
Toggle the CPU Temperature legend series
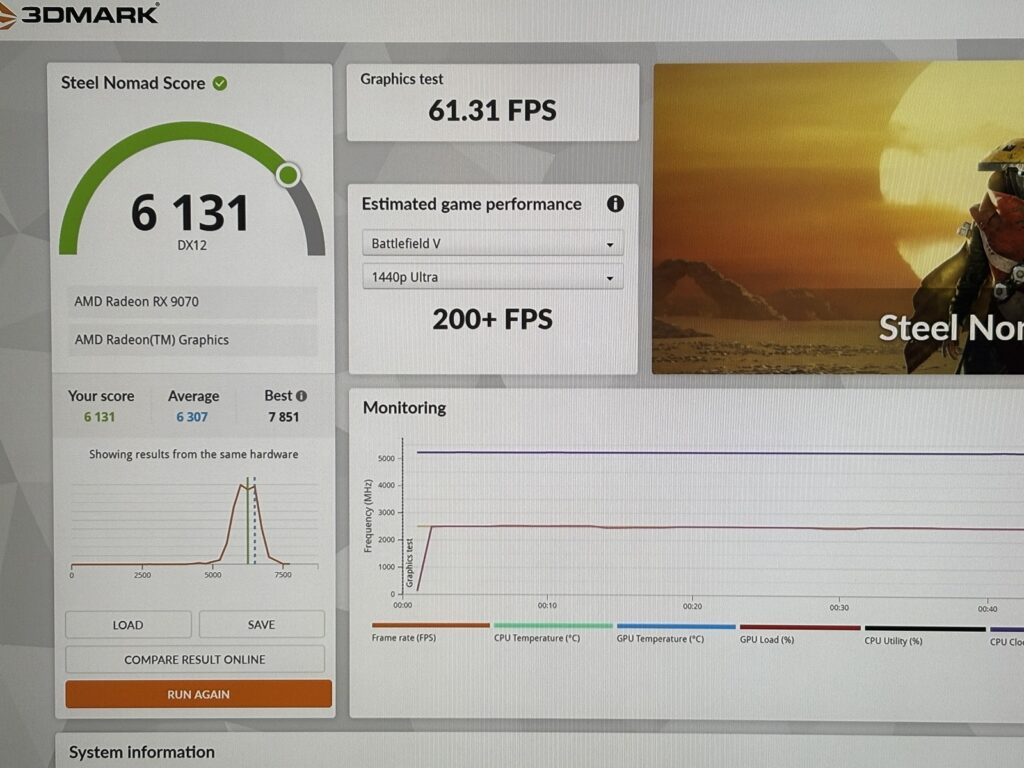click(537, 638)
